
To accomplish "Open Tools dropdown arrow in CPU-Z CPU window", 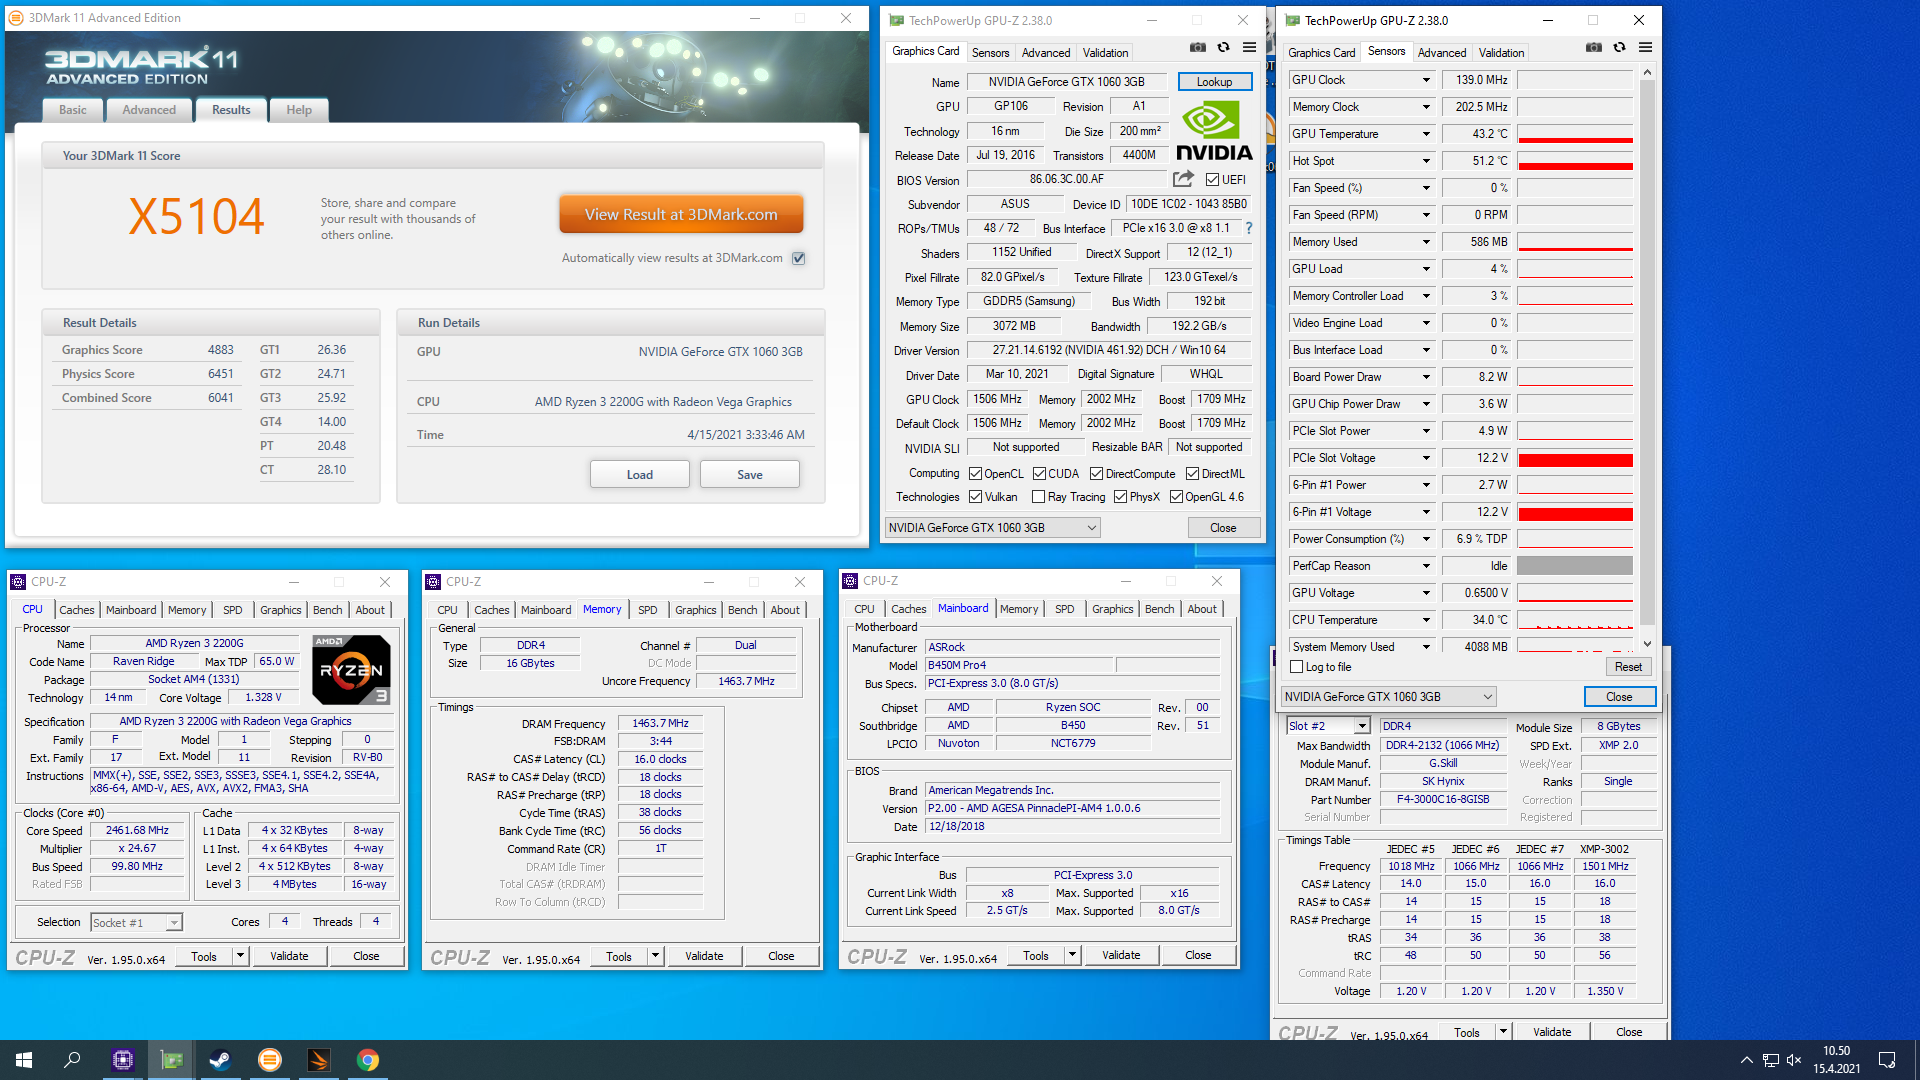I will 240,956.
